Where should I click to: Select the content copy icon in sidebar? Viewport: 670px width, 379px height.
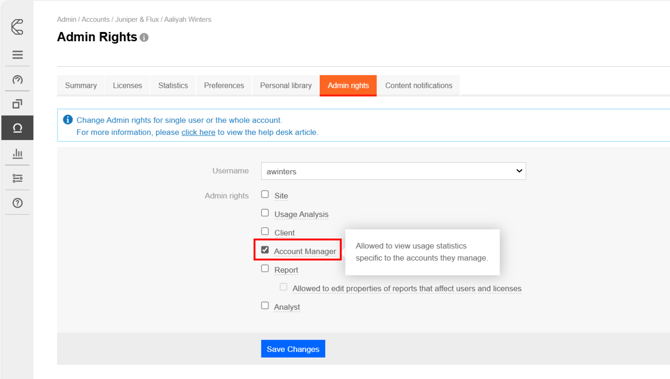pyautogui.click(x=18, y=104)
